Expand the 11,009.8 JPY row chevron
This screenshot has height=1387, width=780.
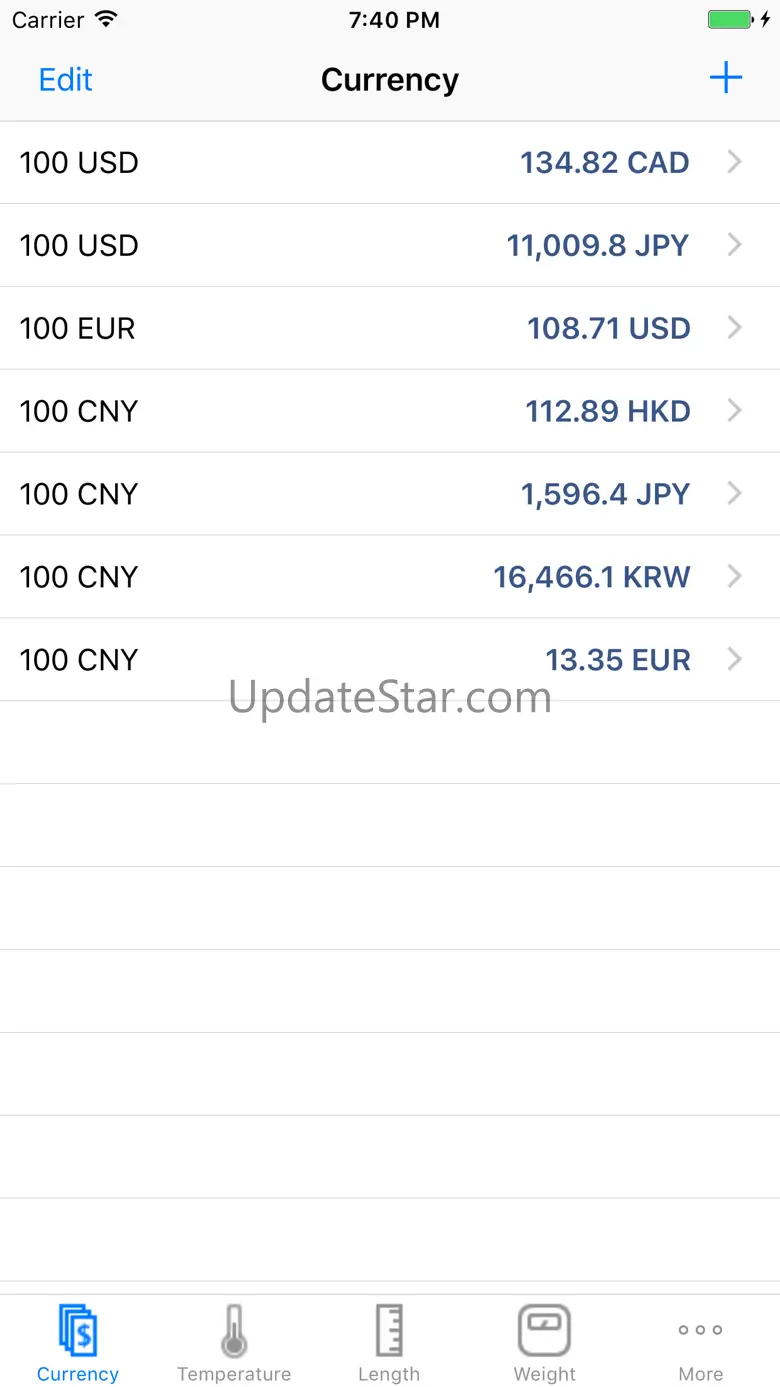click(x=735, y=245)
